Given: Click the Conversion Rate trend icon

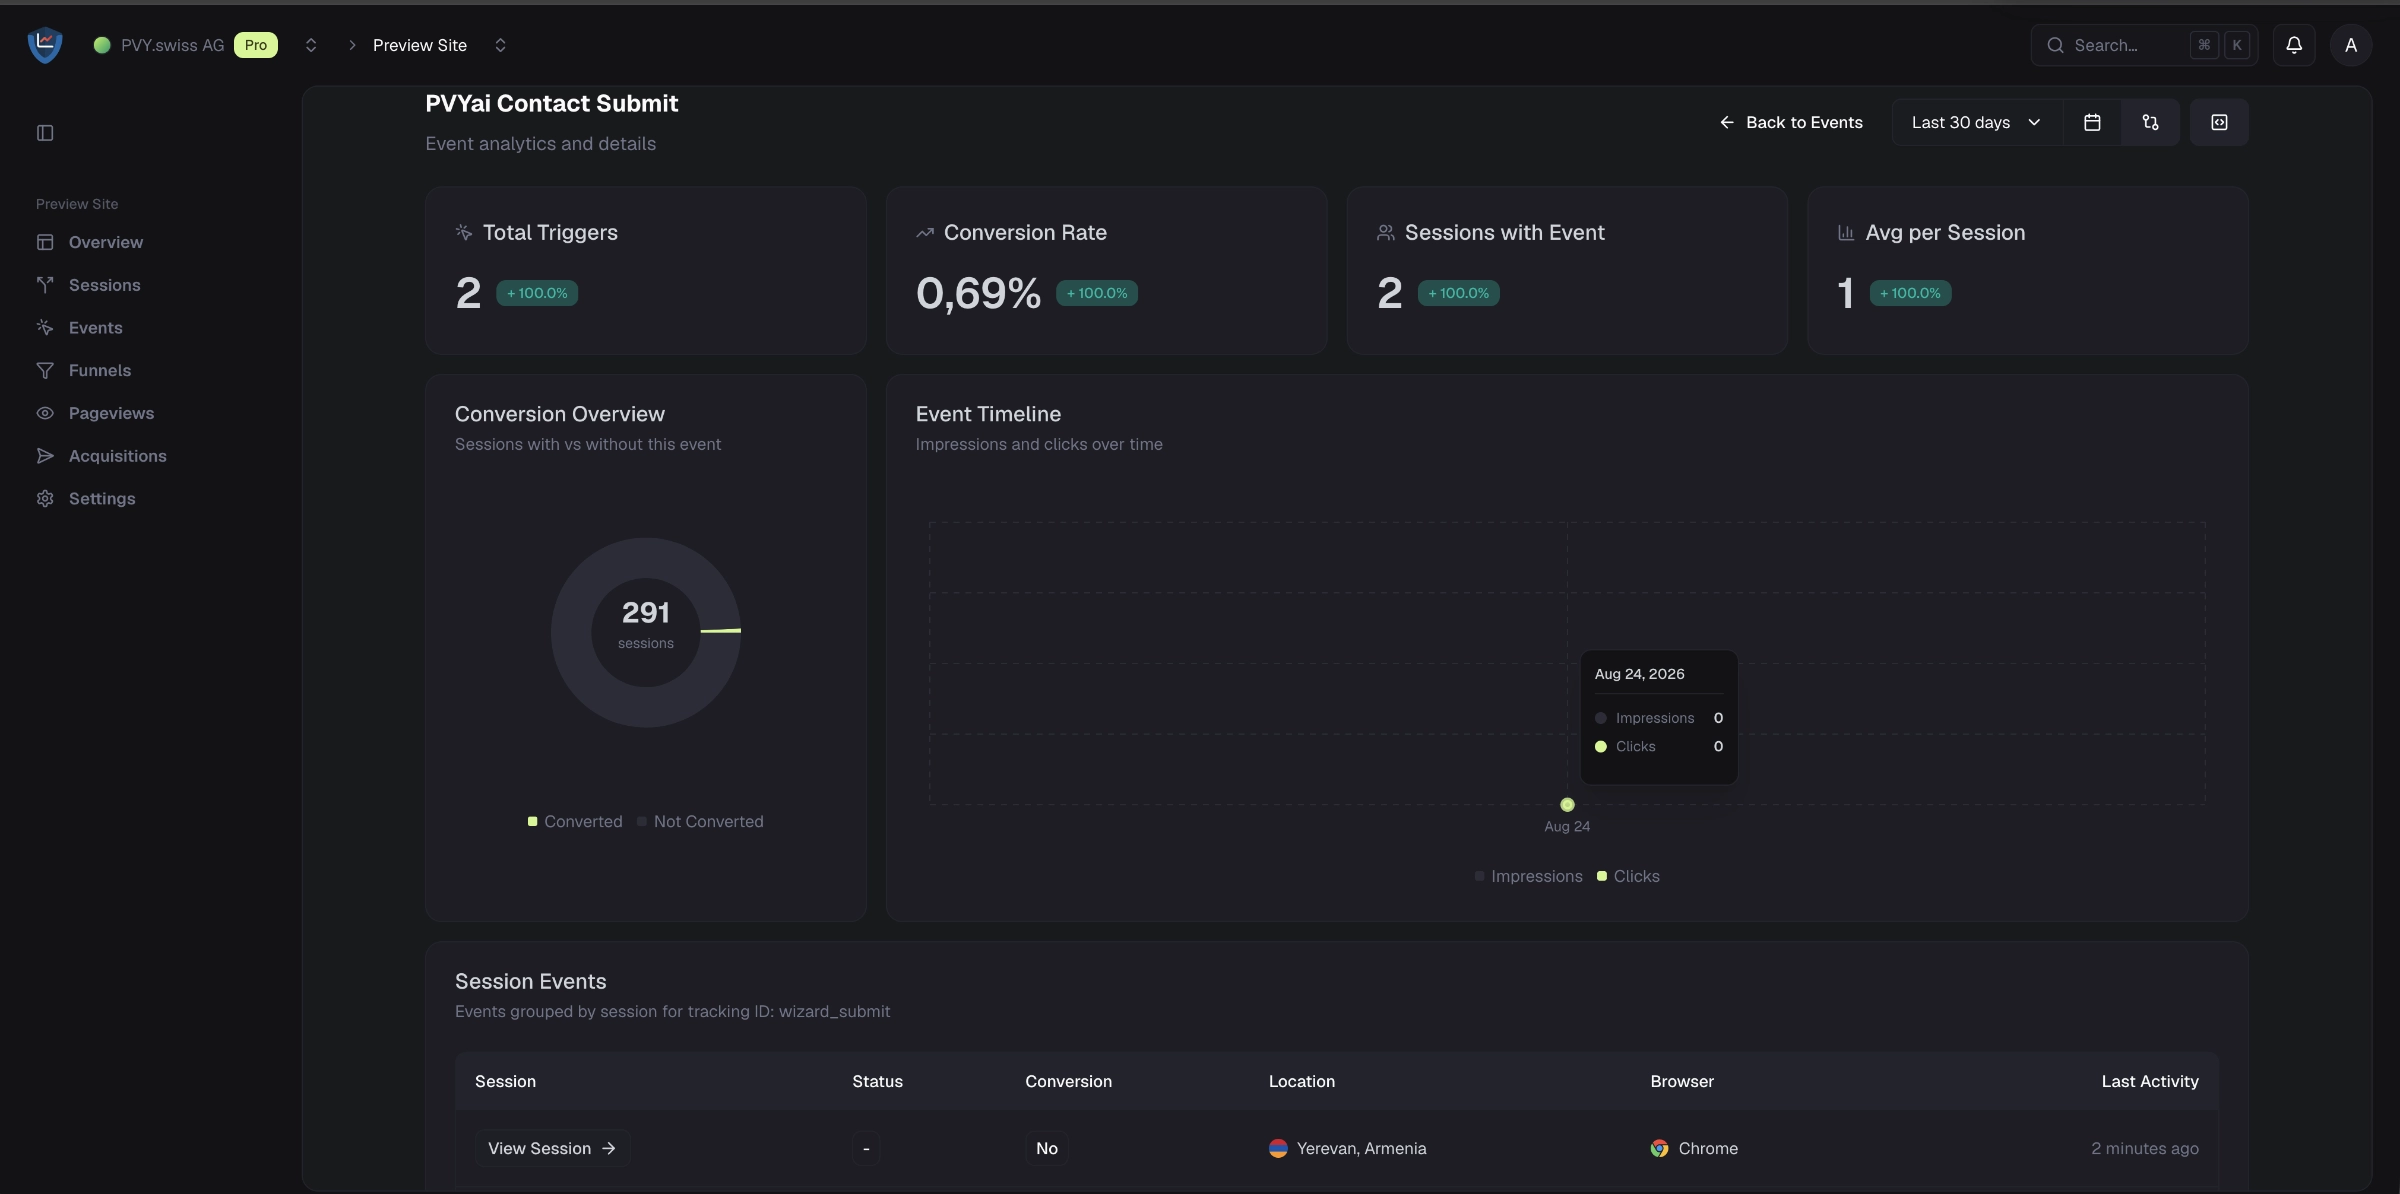Looking at the screenshot, I should tap(925, 232).
